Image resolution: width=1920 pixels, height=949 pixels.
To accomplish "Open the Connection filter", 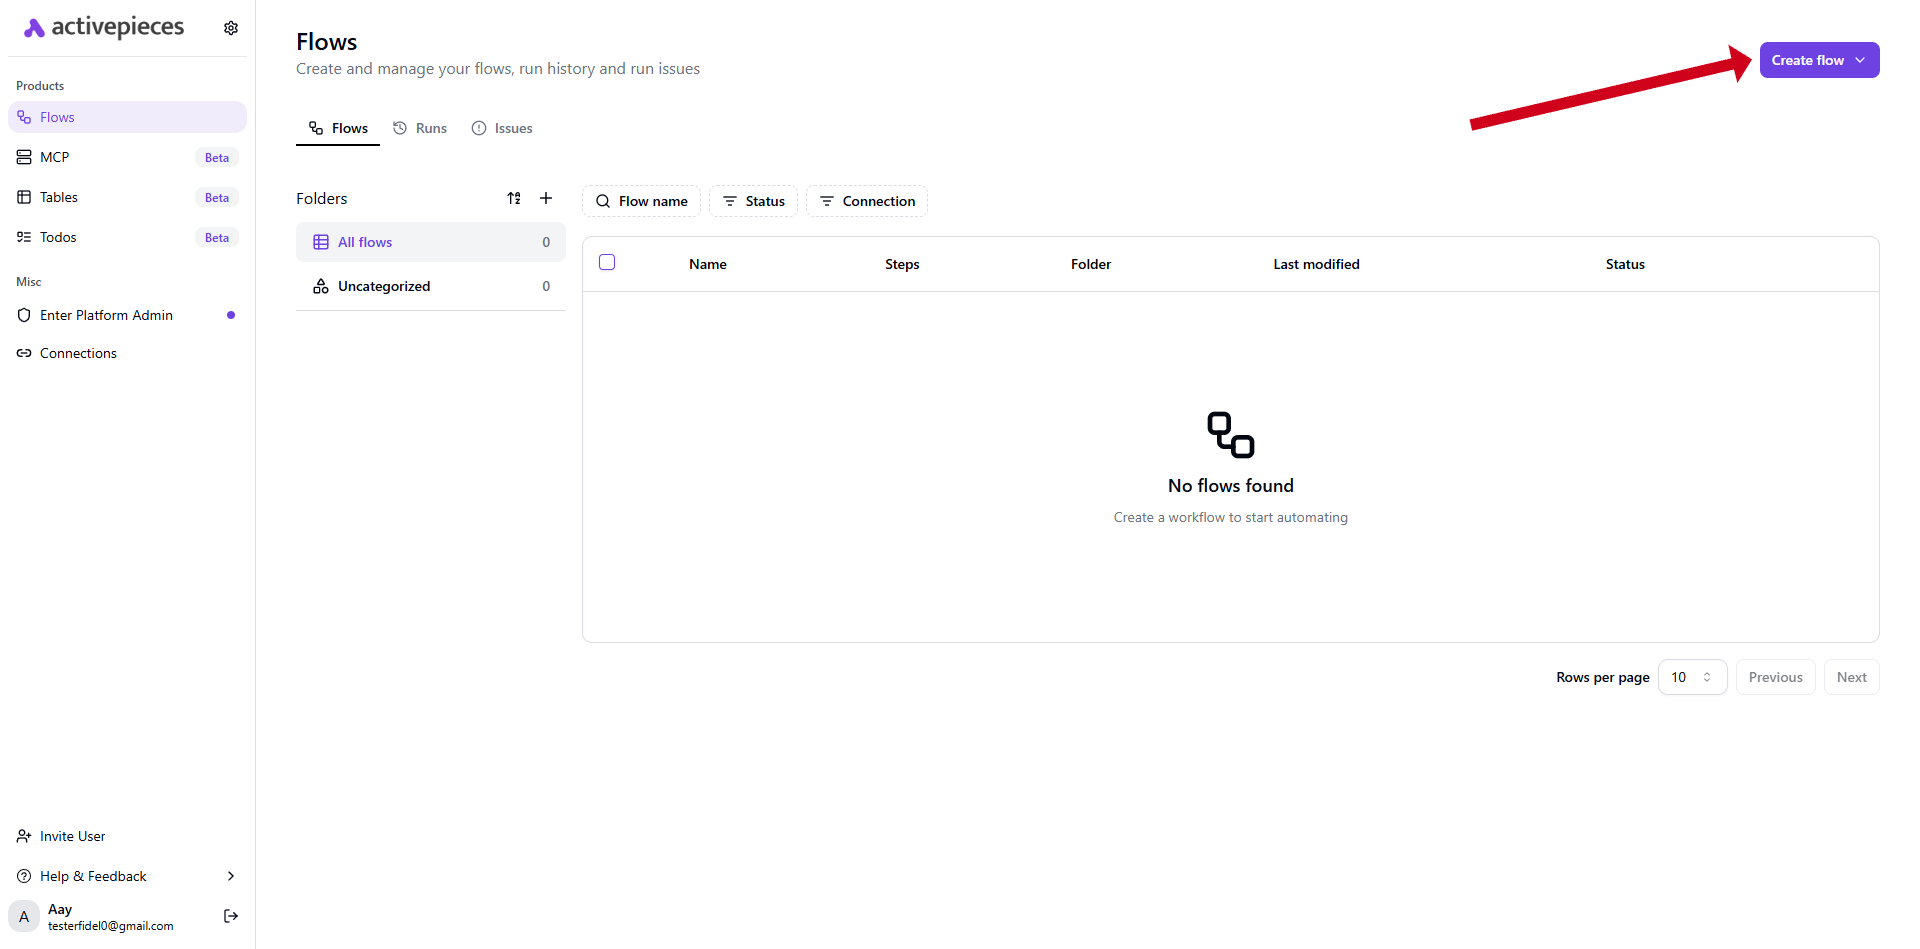I will click(x=867, y=201).
